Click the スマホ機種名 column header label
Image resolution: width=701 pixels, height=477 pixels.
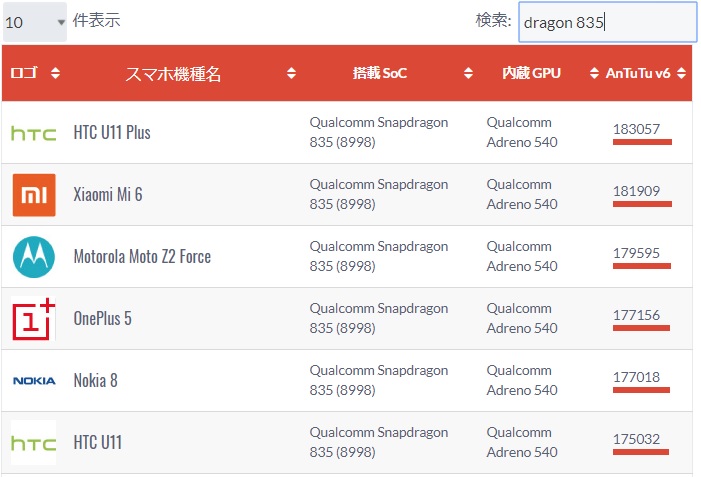click(x=173, y=74)
